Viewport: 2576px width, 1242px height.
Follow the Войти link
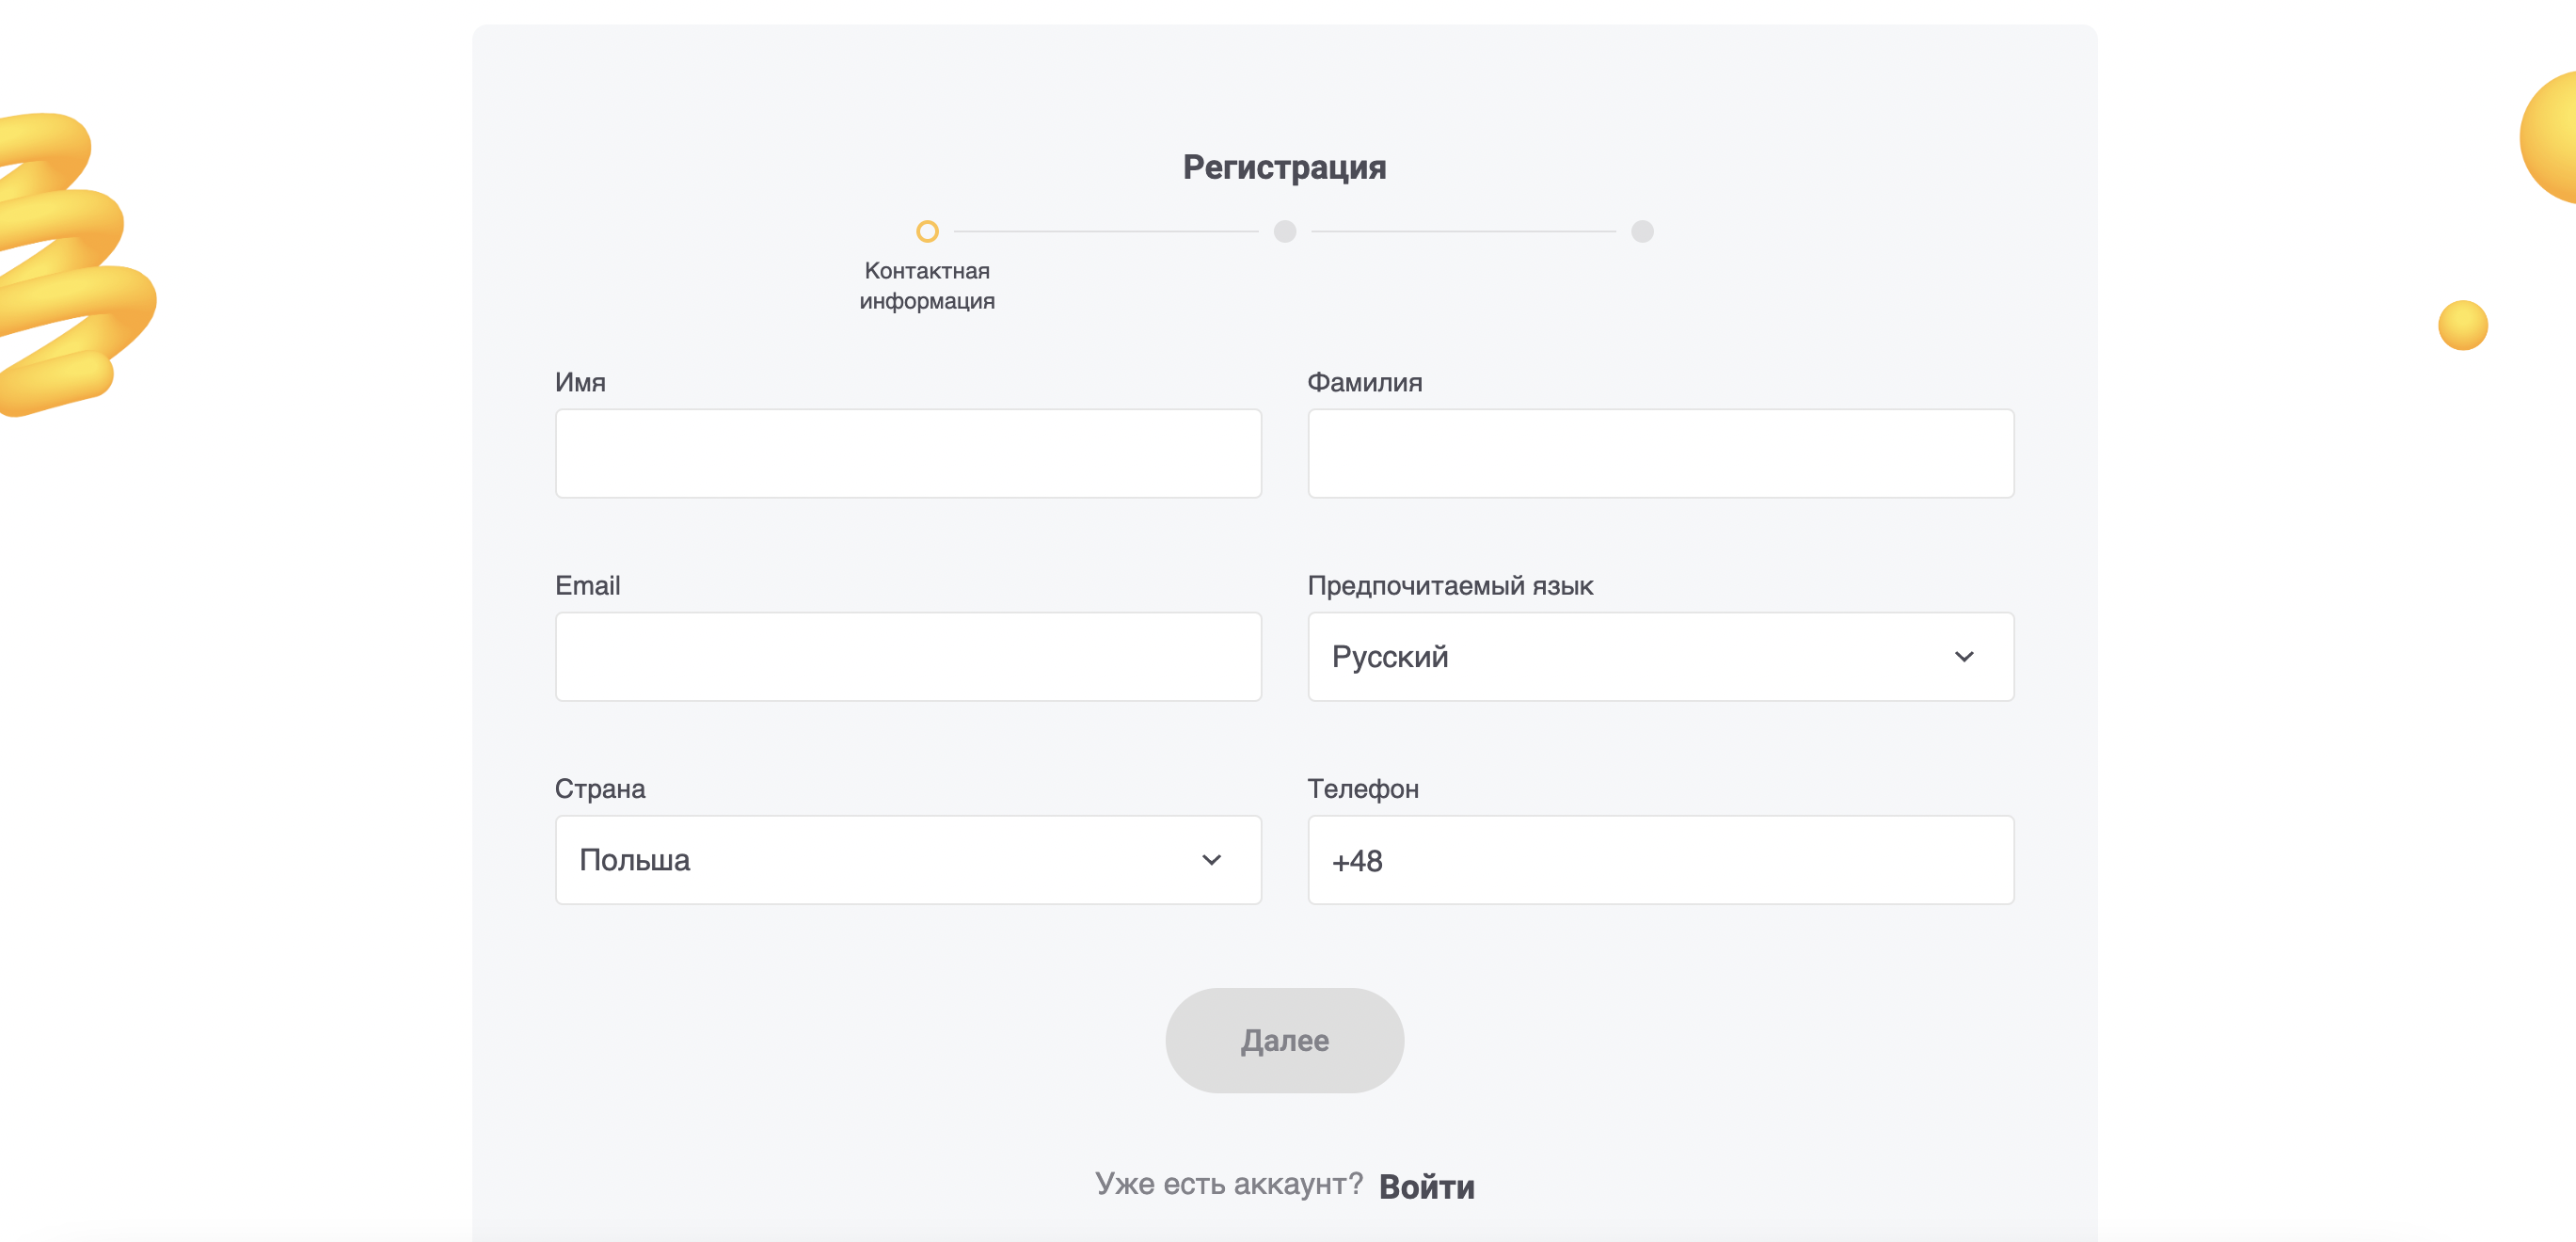1426,1187
